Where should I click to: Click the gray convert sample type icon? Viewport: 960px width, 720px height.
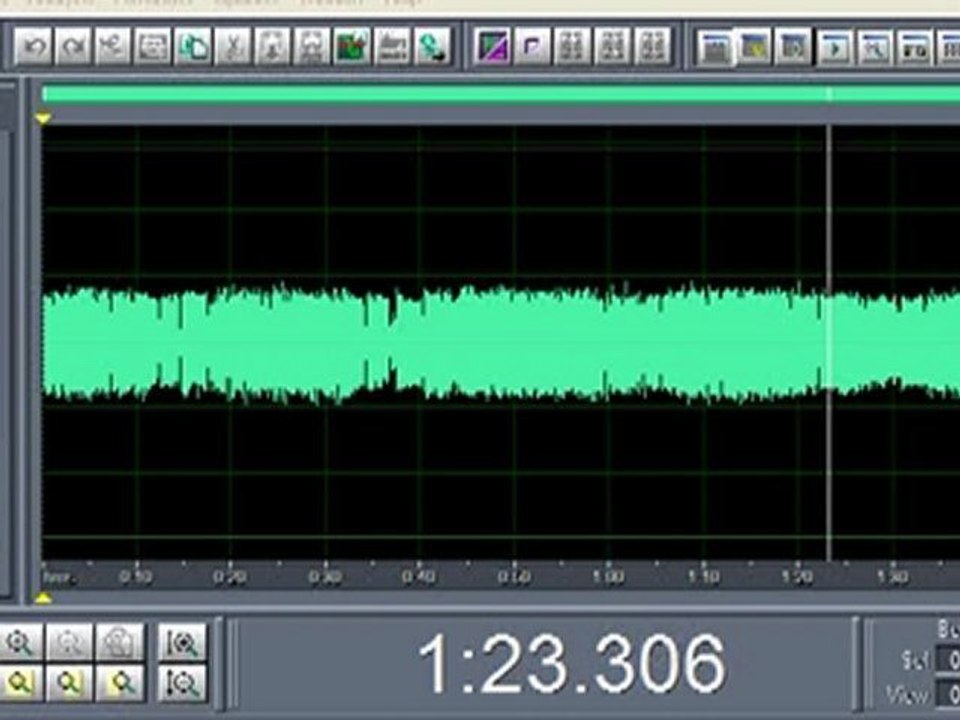click(392, 47)
